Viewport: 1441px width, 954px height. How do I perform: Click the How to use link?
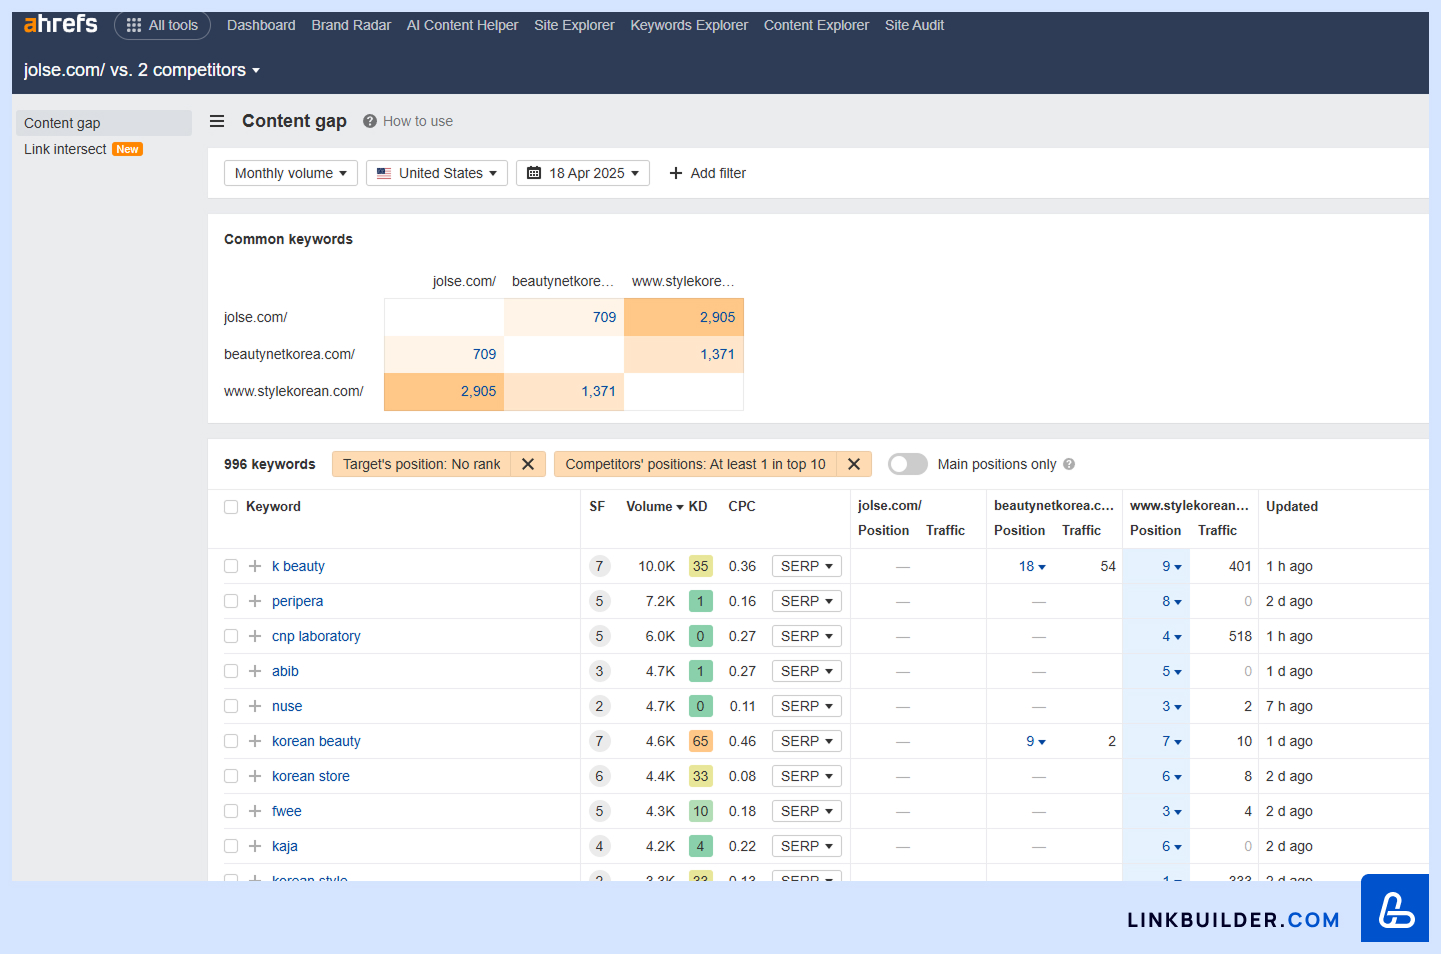tap(418, 121)
